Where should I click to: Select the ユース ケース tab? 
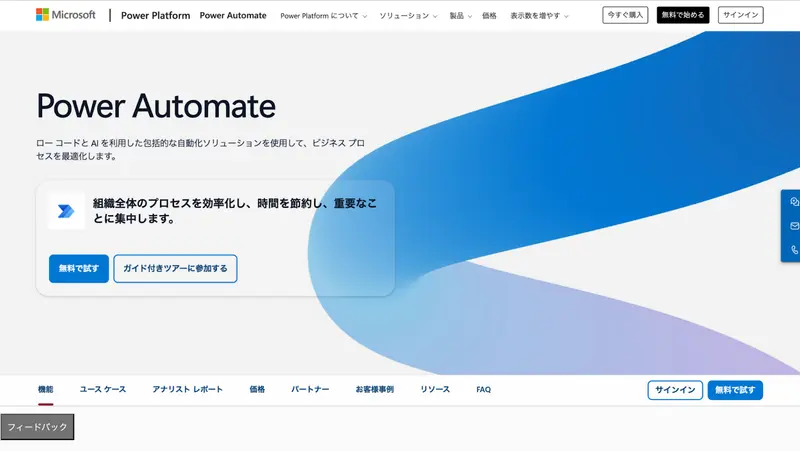pos(103,389)
